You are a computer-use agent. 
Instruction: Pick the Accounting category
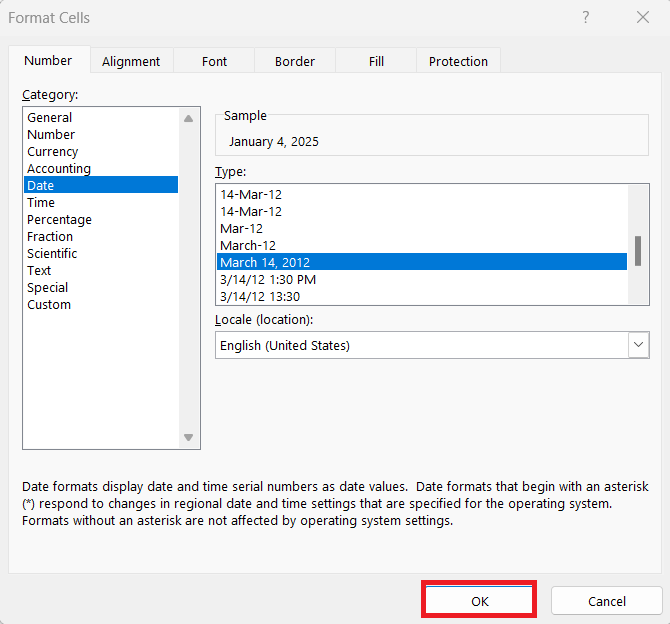pyautogui.click(x=101, y=168)
